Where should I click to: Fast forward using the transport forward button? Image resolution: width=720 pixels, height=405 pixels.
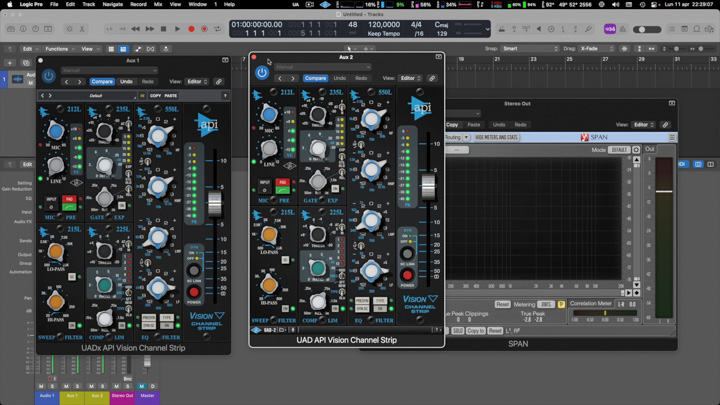(x=150, y=29)
